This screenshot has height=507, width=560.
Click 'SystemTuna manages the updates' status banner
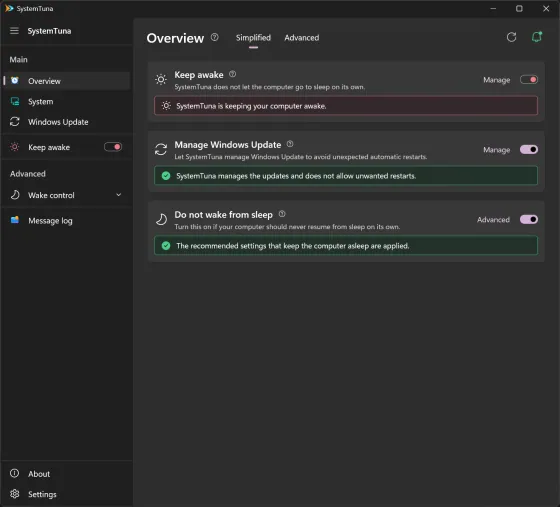tap(346, 175)
